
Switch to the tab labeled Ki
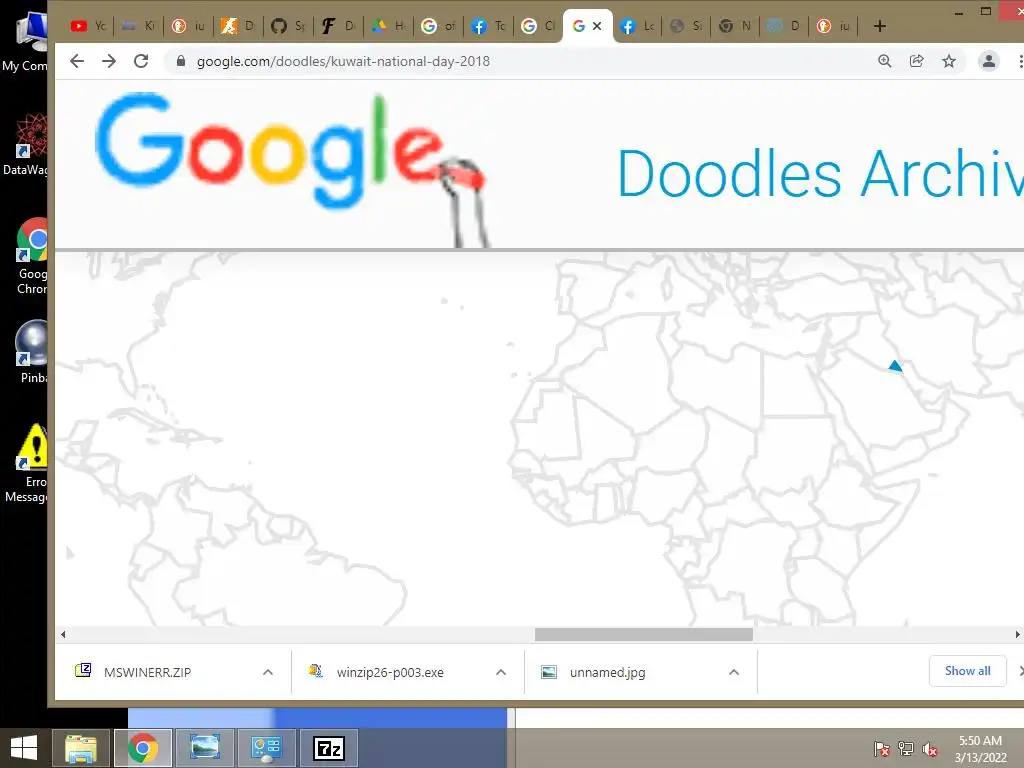point(138,26)
